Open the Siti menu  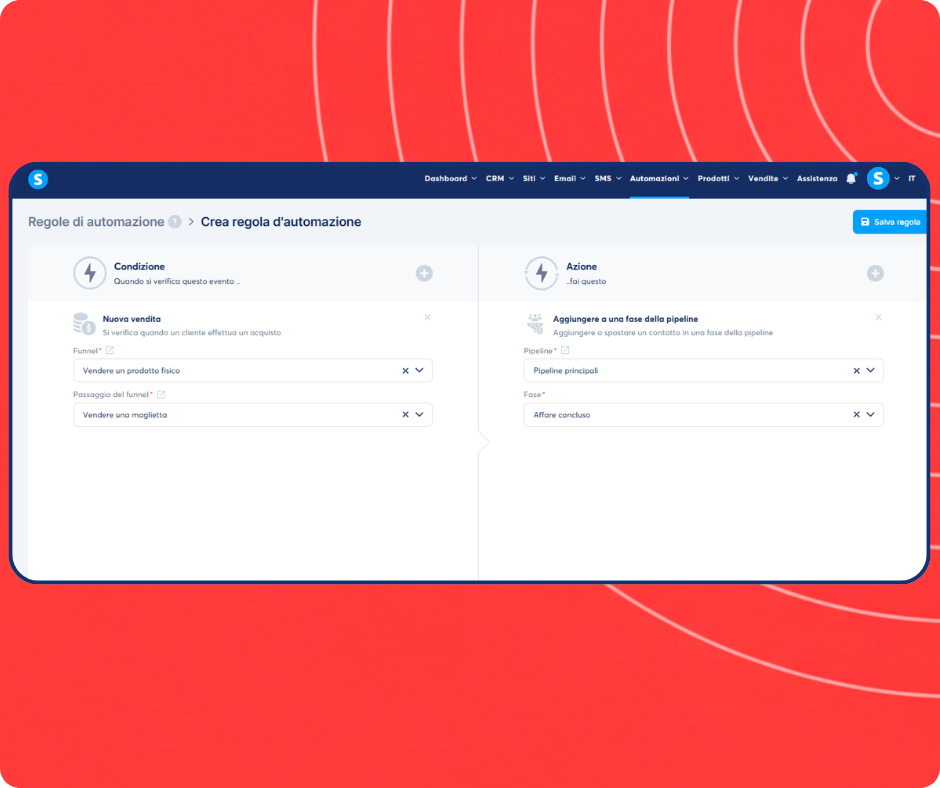(x=534, y=179)
